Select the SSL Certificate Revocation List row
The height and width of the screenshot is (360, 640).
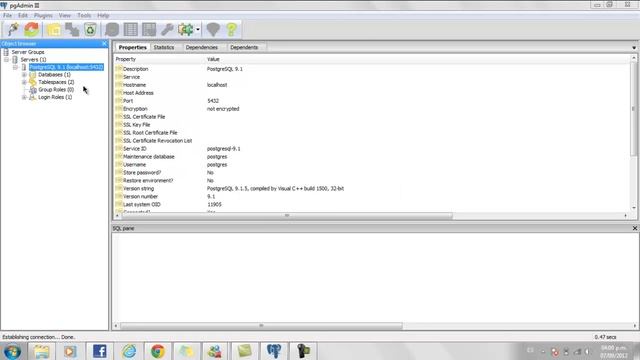tap(372, 141)
